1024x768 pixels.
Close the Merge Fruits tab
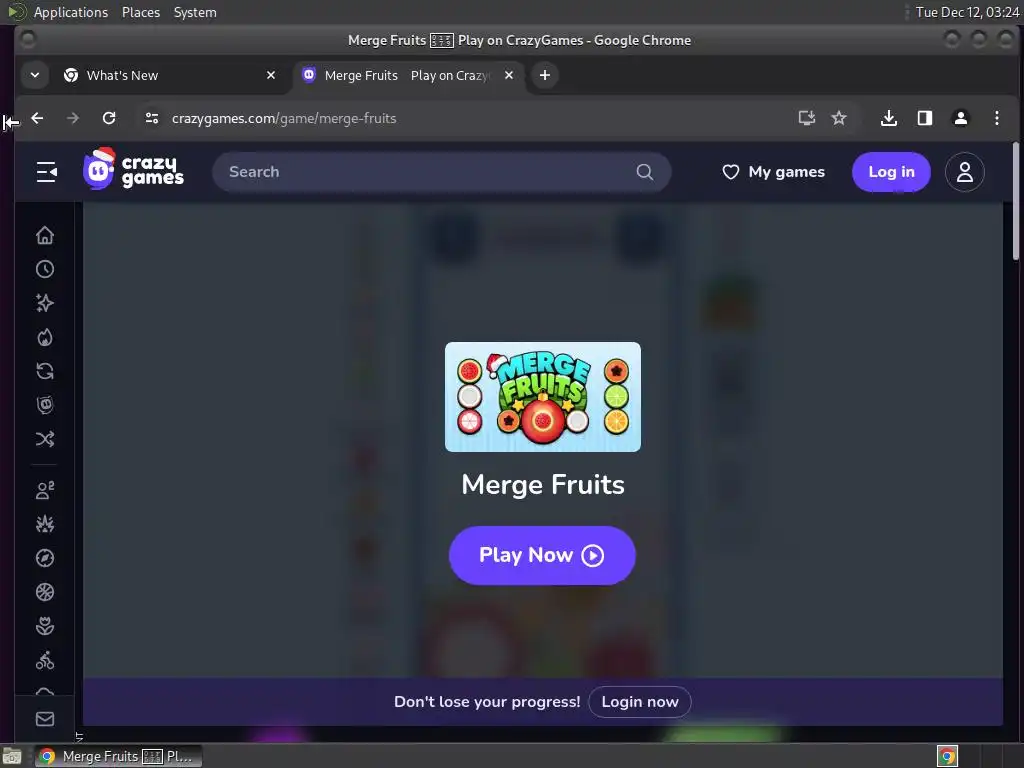click(x=509, y=75)
